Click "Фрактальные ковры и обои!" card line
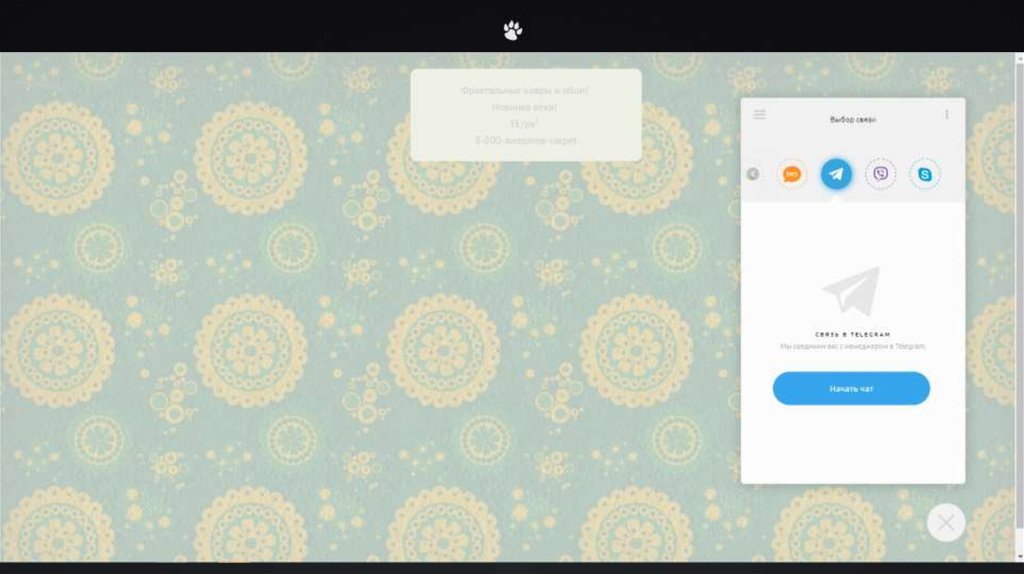1024x574 pixels. pos(525,90)
